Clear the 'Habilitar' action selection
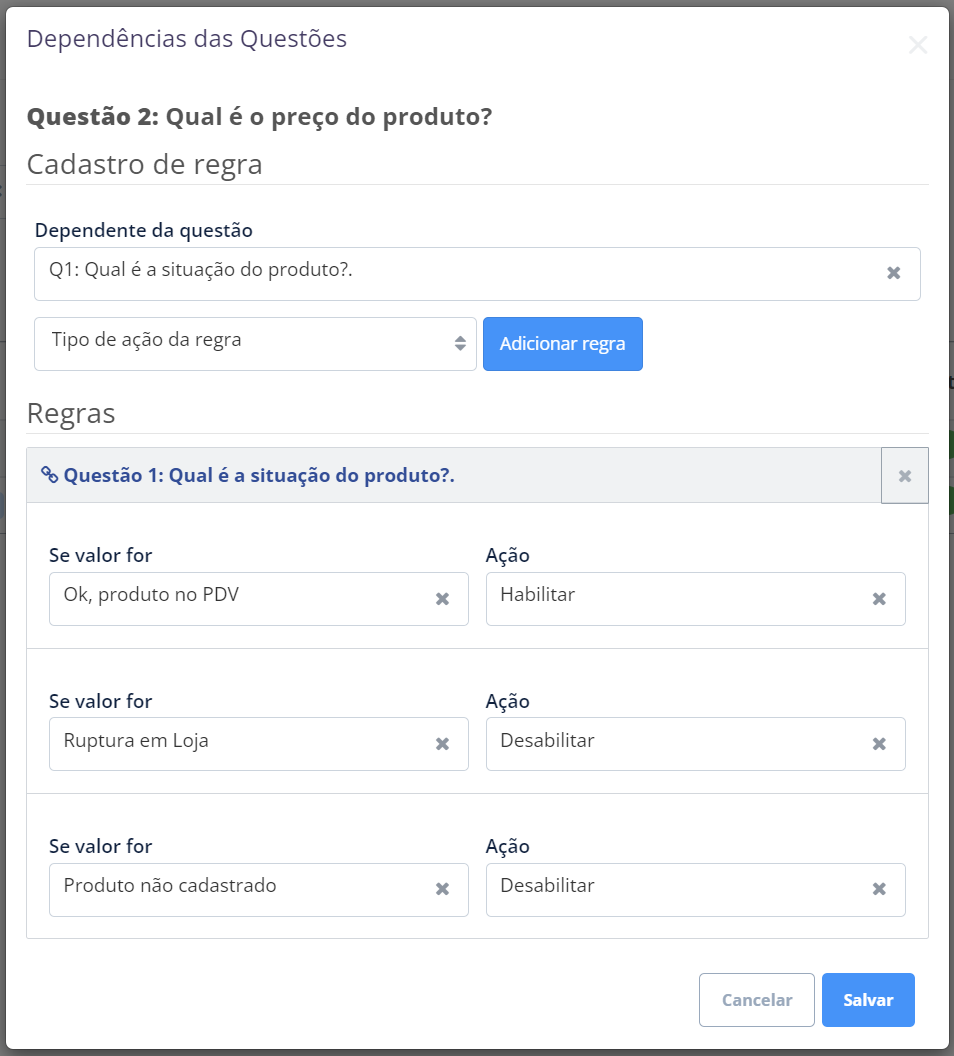954x1056 pixels. (x=879, y=599)
